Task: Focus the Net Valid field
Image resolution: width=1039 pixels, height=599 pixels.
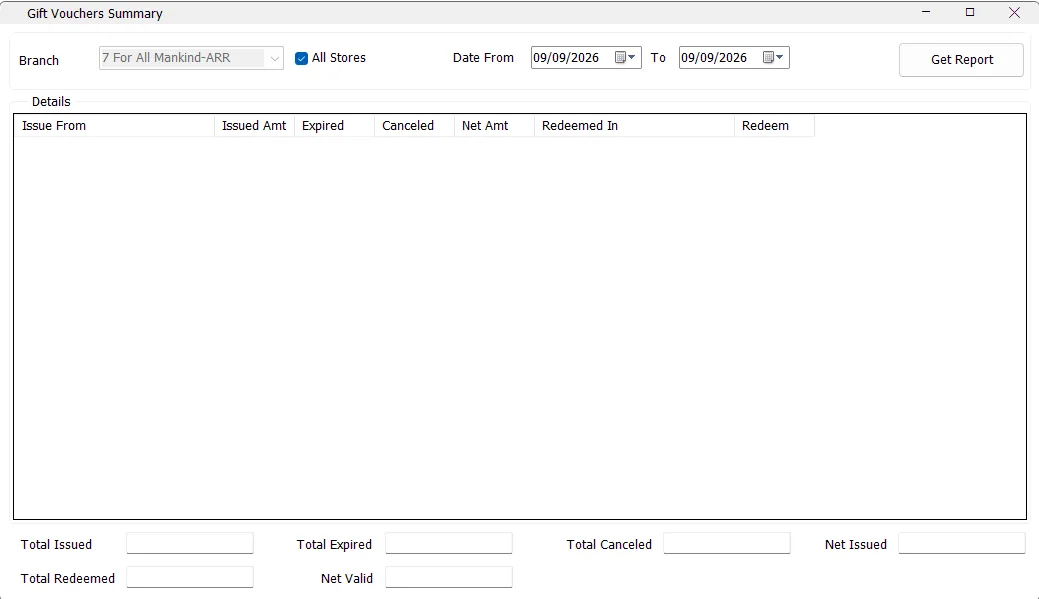Action: (449, 577)
